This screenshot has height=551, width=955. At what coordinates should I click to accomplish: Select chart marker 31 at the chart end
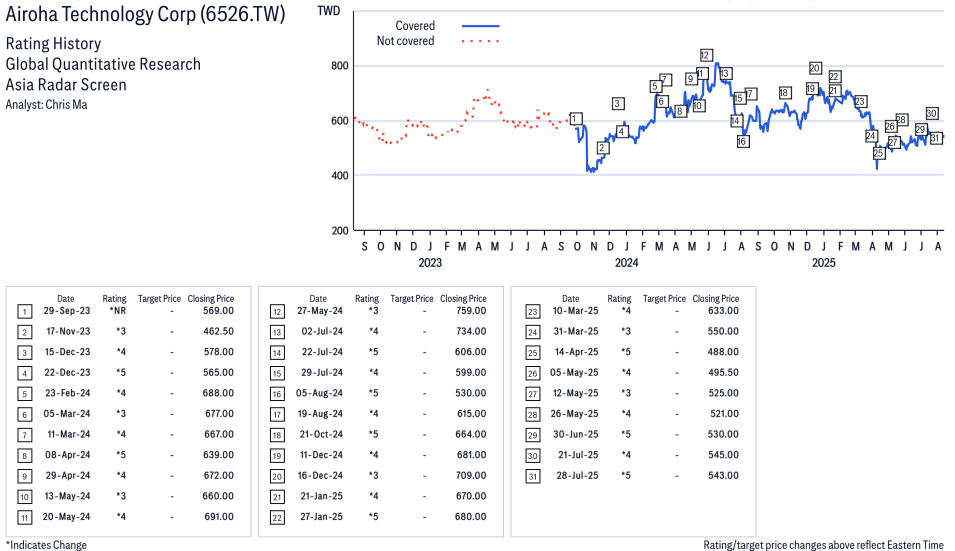[x=936, y=138]
